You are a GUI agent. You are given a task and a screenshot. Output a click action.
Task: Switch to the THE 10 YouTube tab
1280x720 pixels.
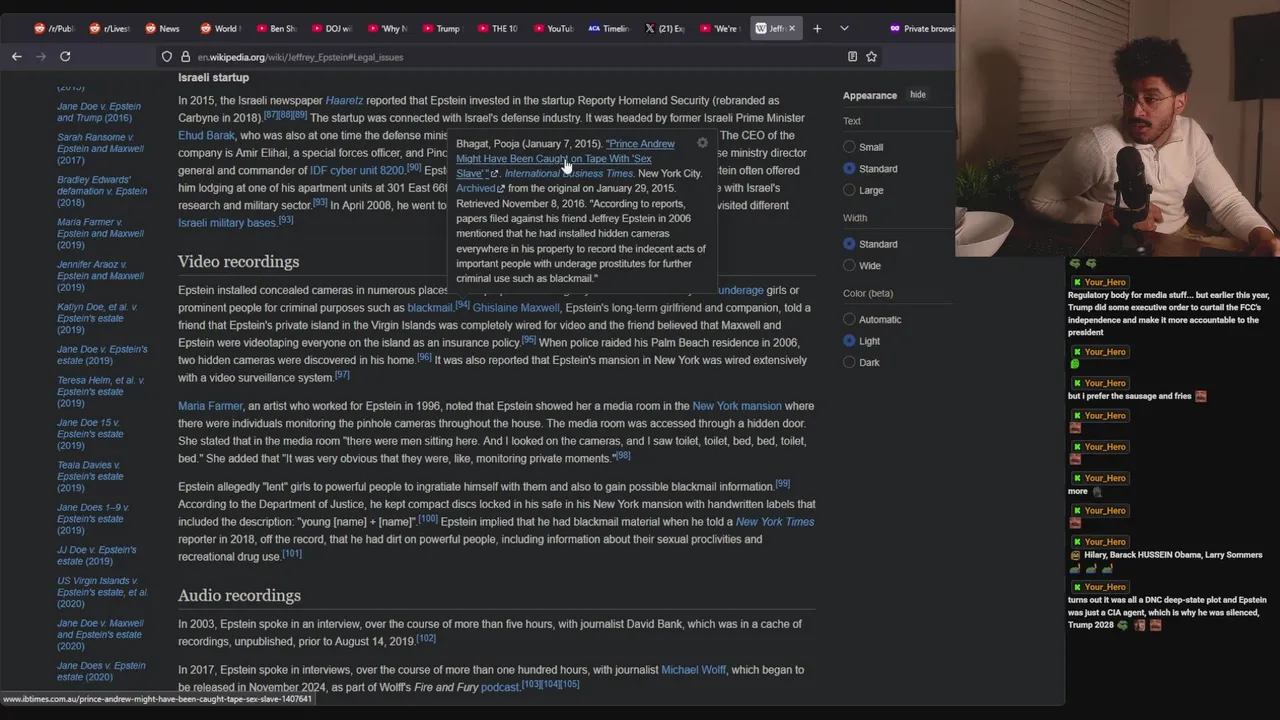(497, 28)
